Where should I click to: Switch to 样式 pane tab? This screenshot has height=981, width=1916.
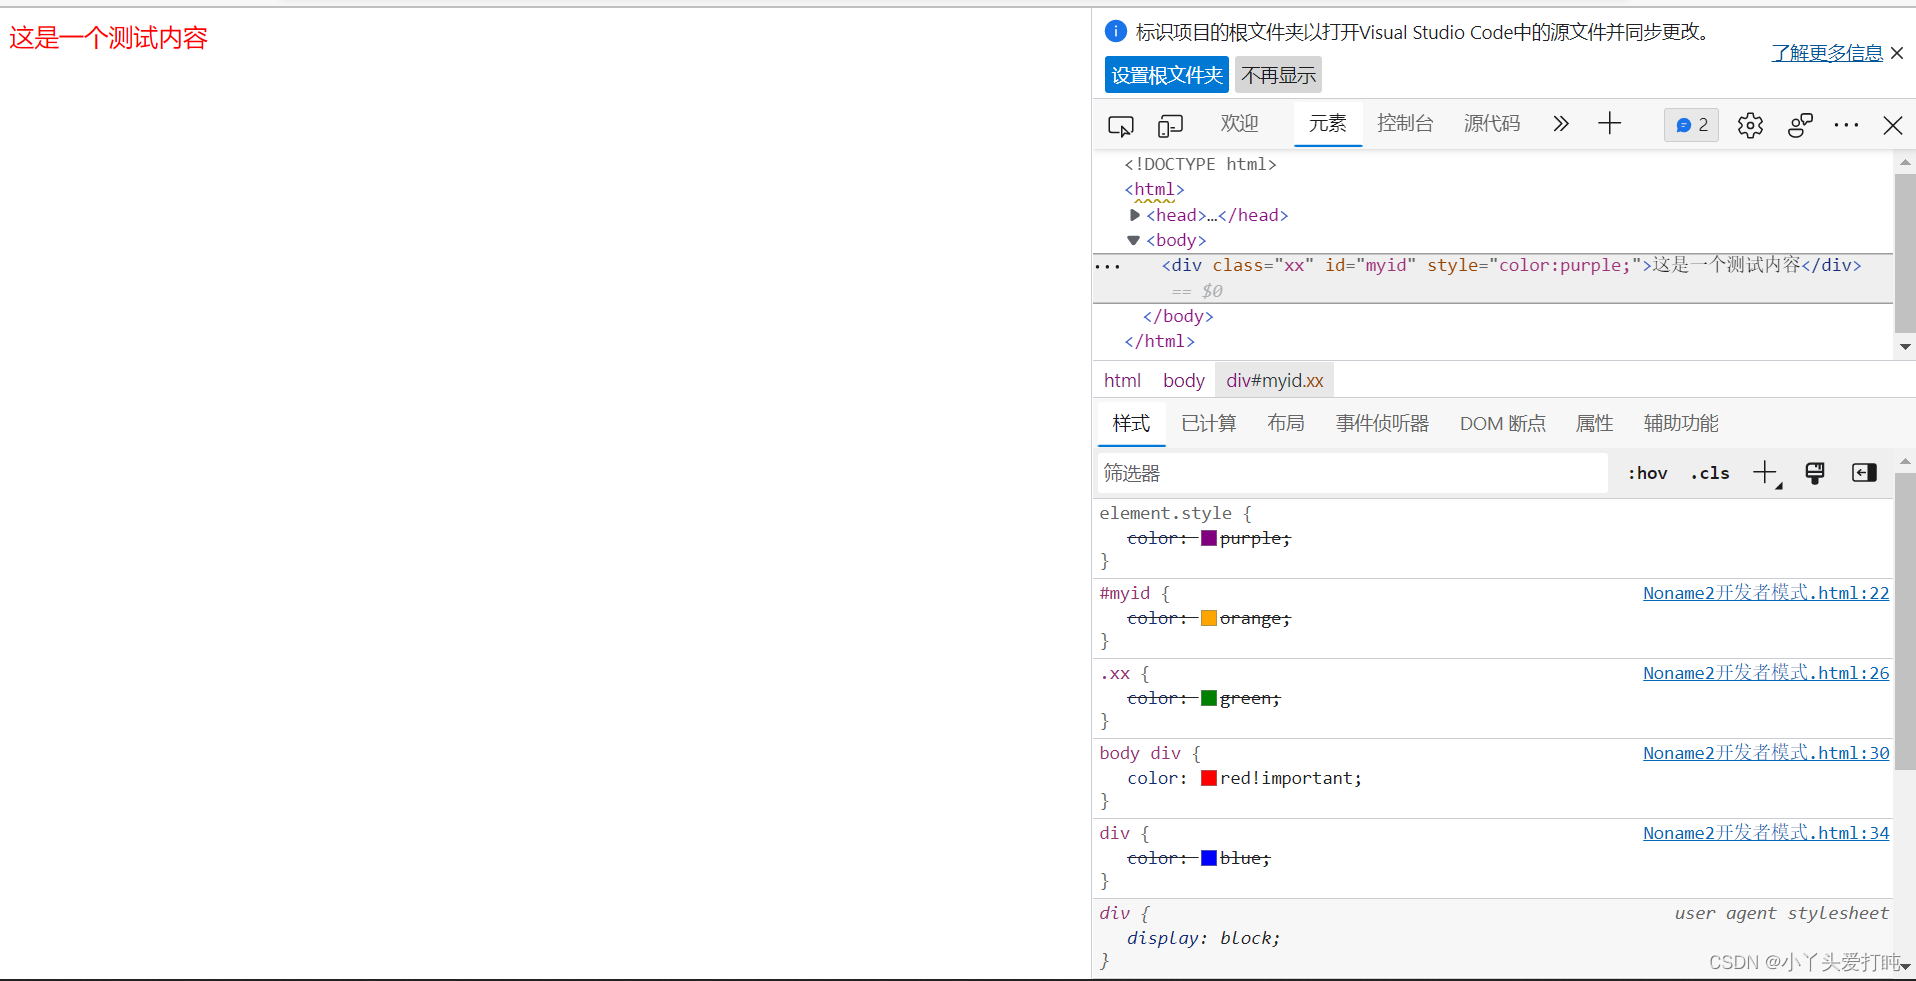tap(1131, 423)
